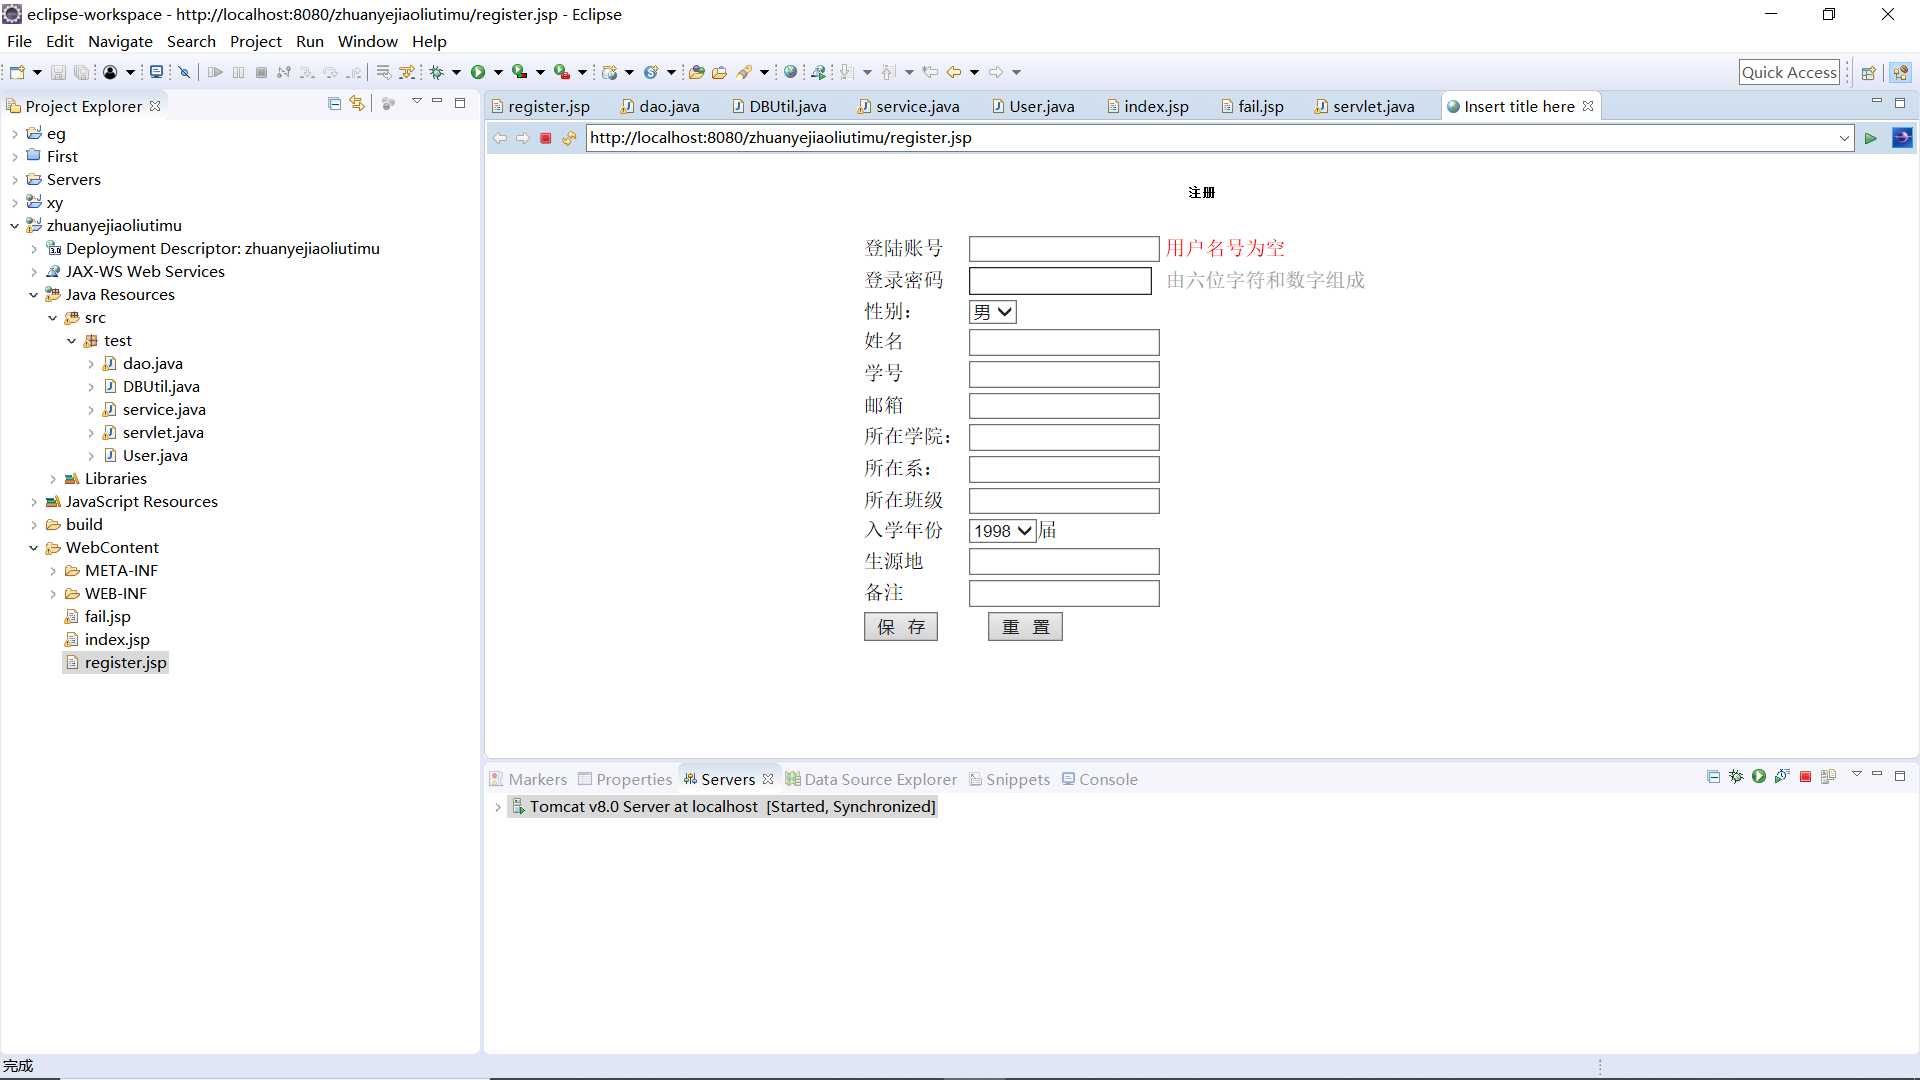
Task: Open the Java EE perspective icon
Action: pos(1901,72)
